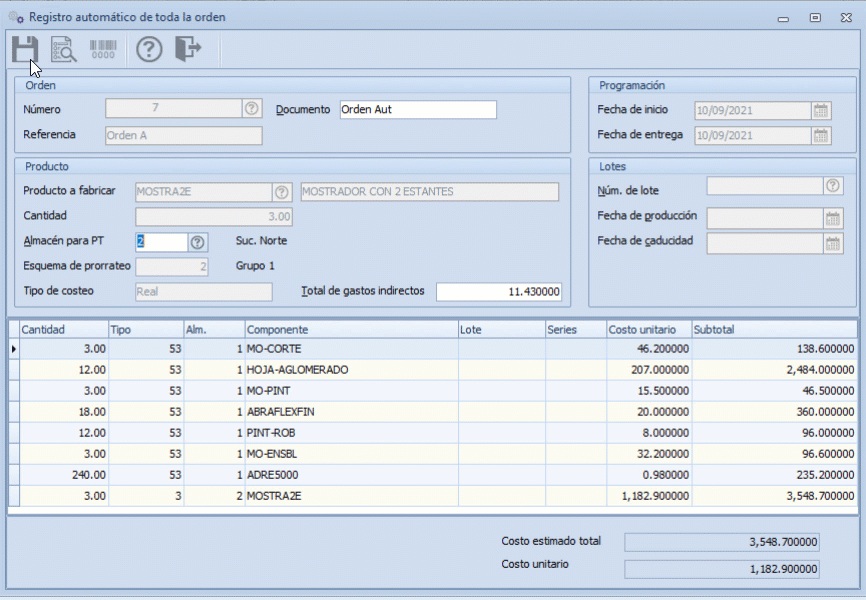Click the Almacén para PT input field
This screenshot has width=866, height=600.
click(162, 242)
